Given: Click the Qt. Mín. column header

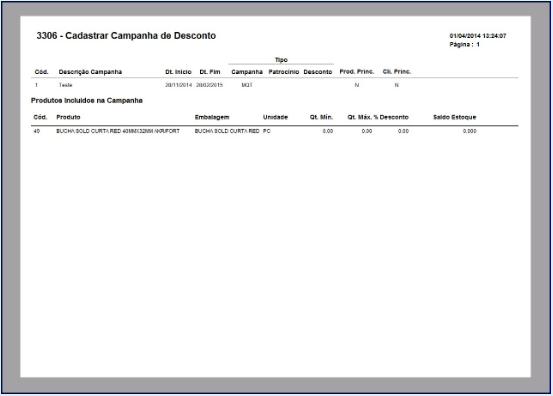Looking at the screenshot, I should click(x=321, y=117).
